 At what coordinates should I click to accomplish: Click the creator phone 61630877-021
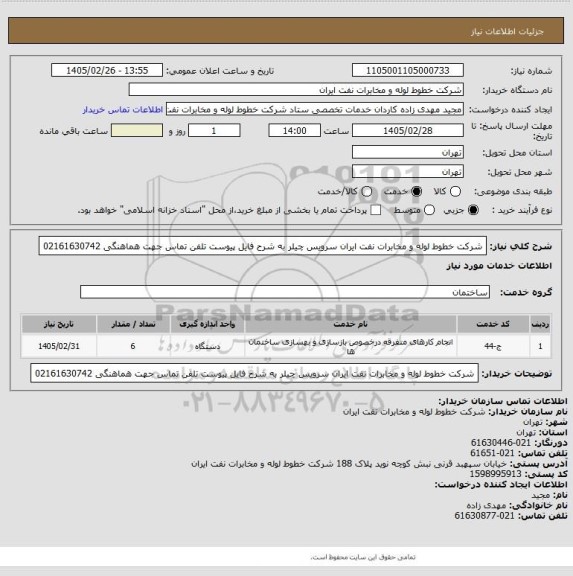[484, 515]
